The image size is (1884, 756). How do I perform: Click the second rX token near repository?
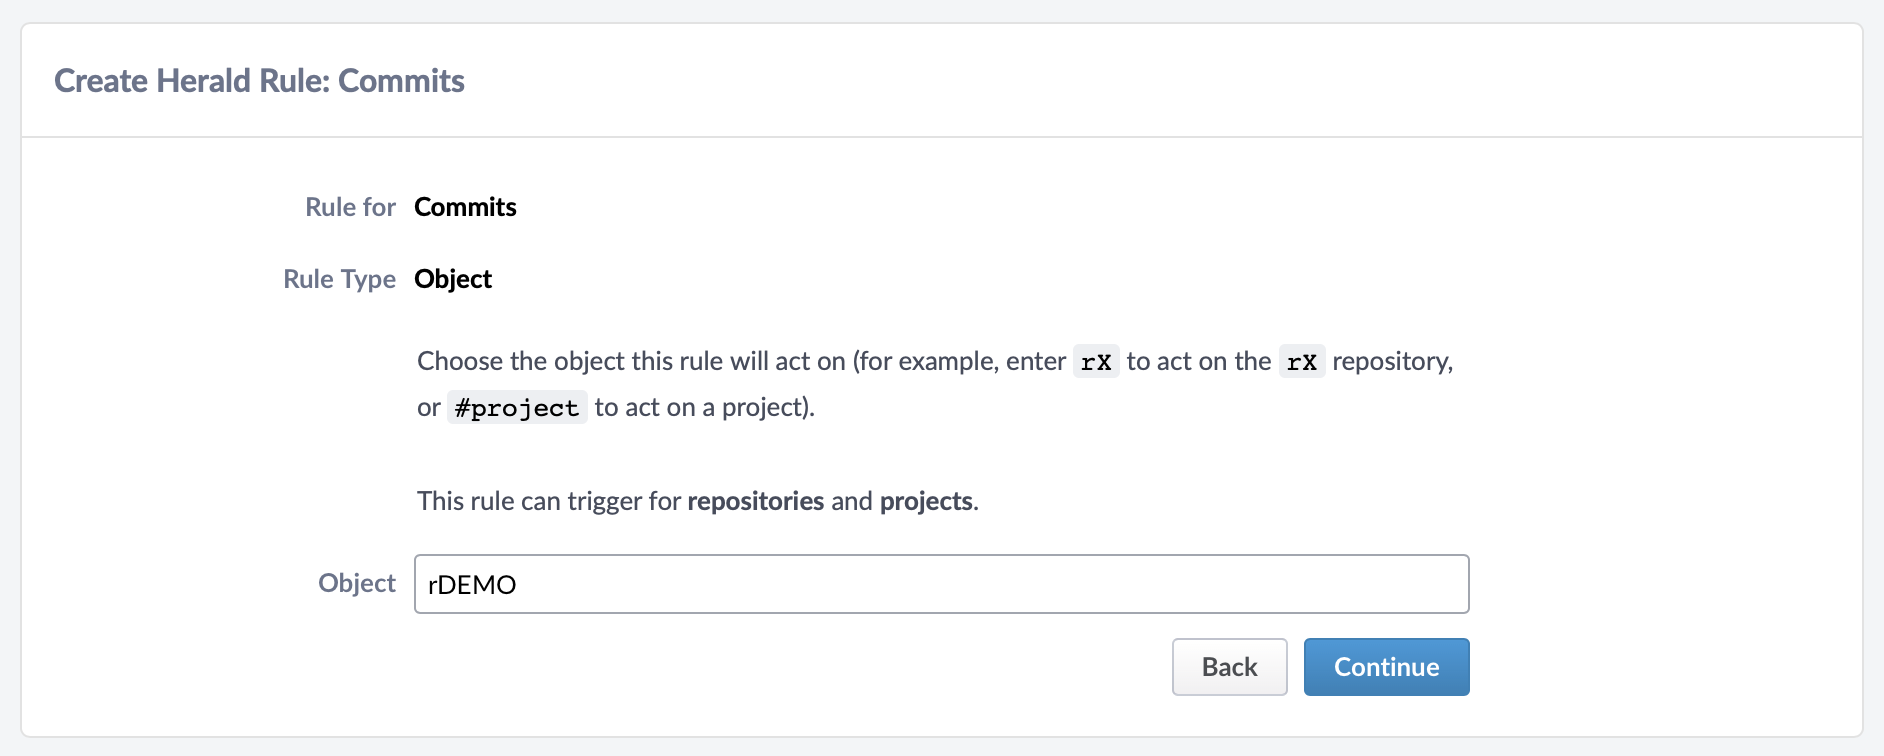[x=1302, y=362]
